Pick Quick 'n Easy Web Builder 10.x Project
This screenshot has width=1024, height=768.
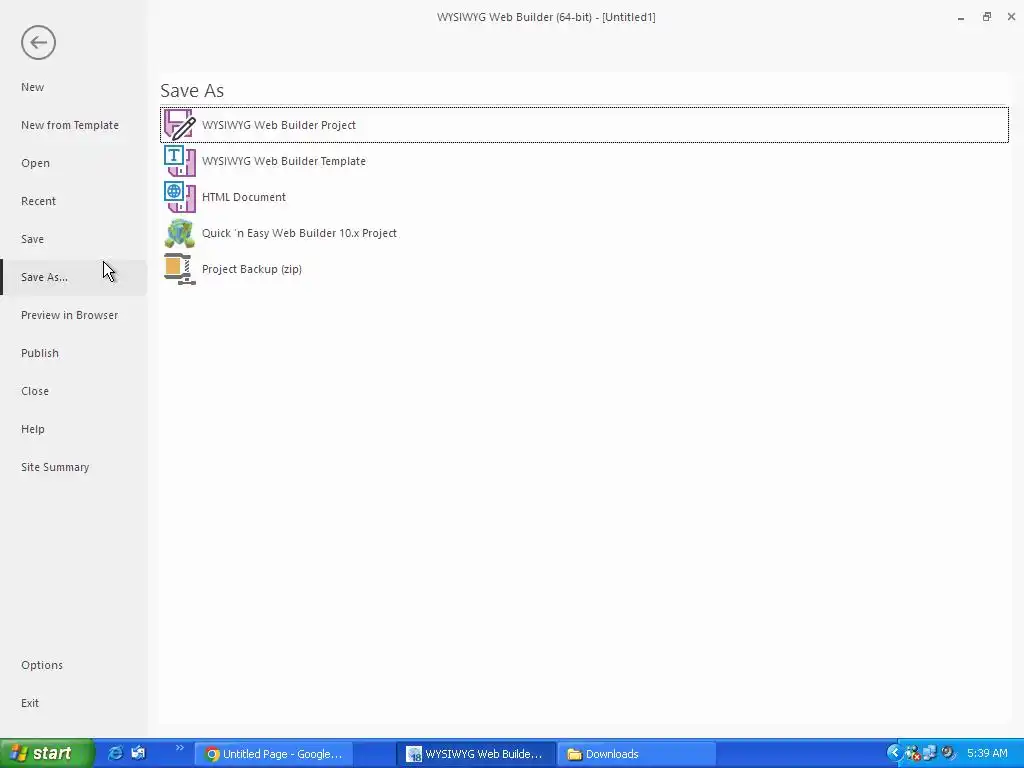tap(299, 232)
